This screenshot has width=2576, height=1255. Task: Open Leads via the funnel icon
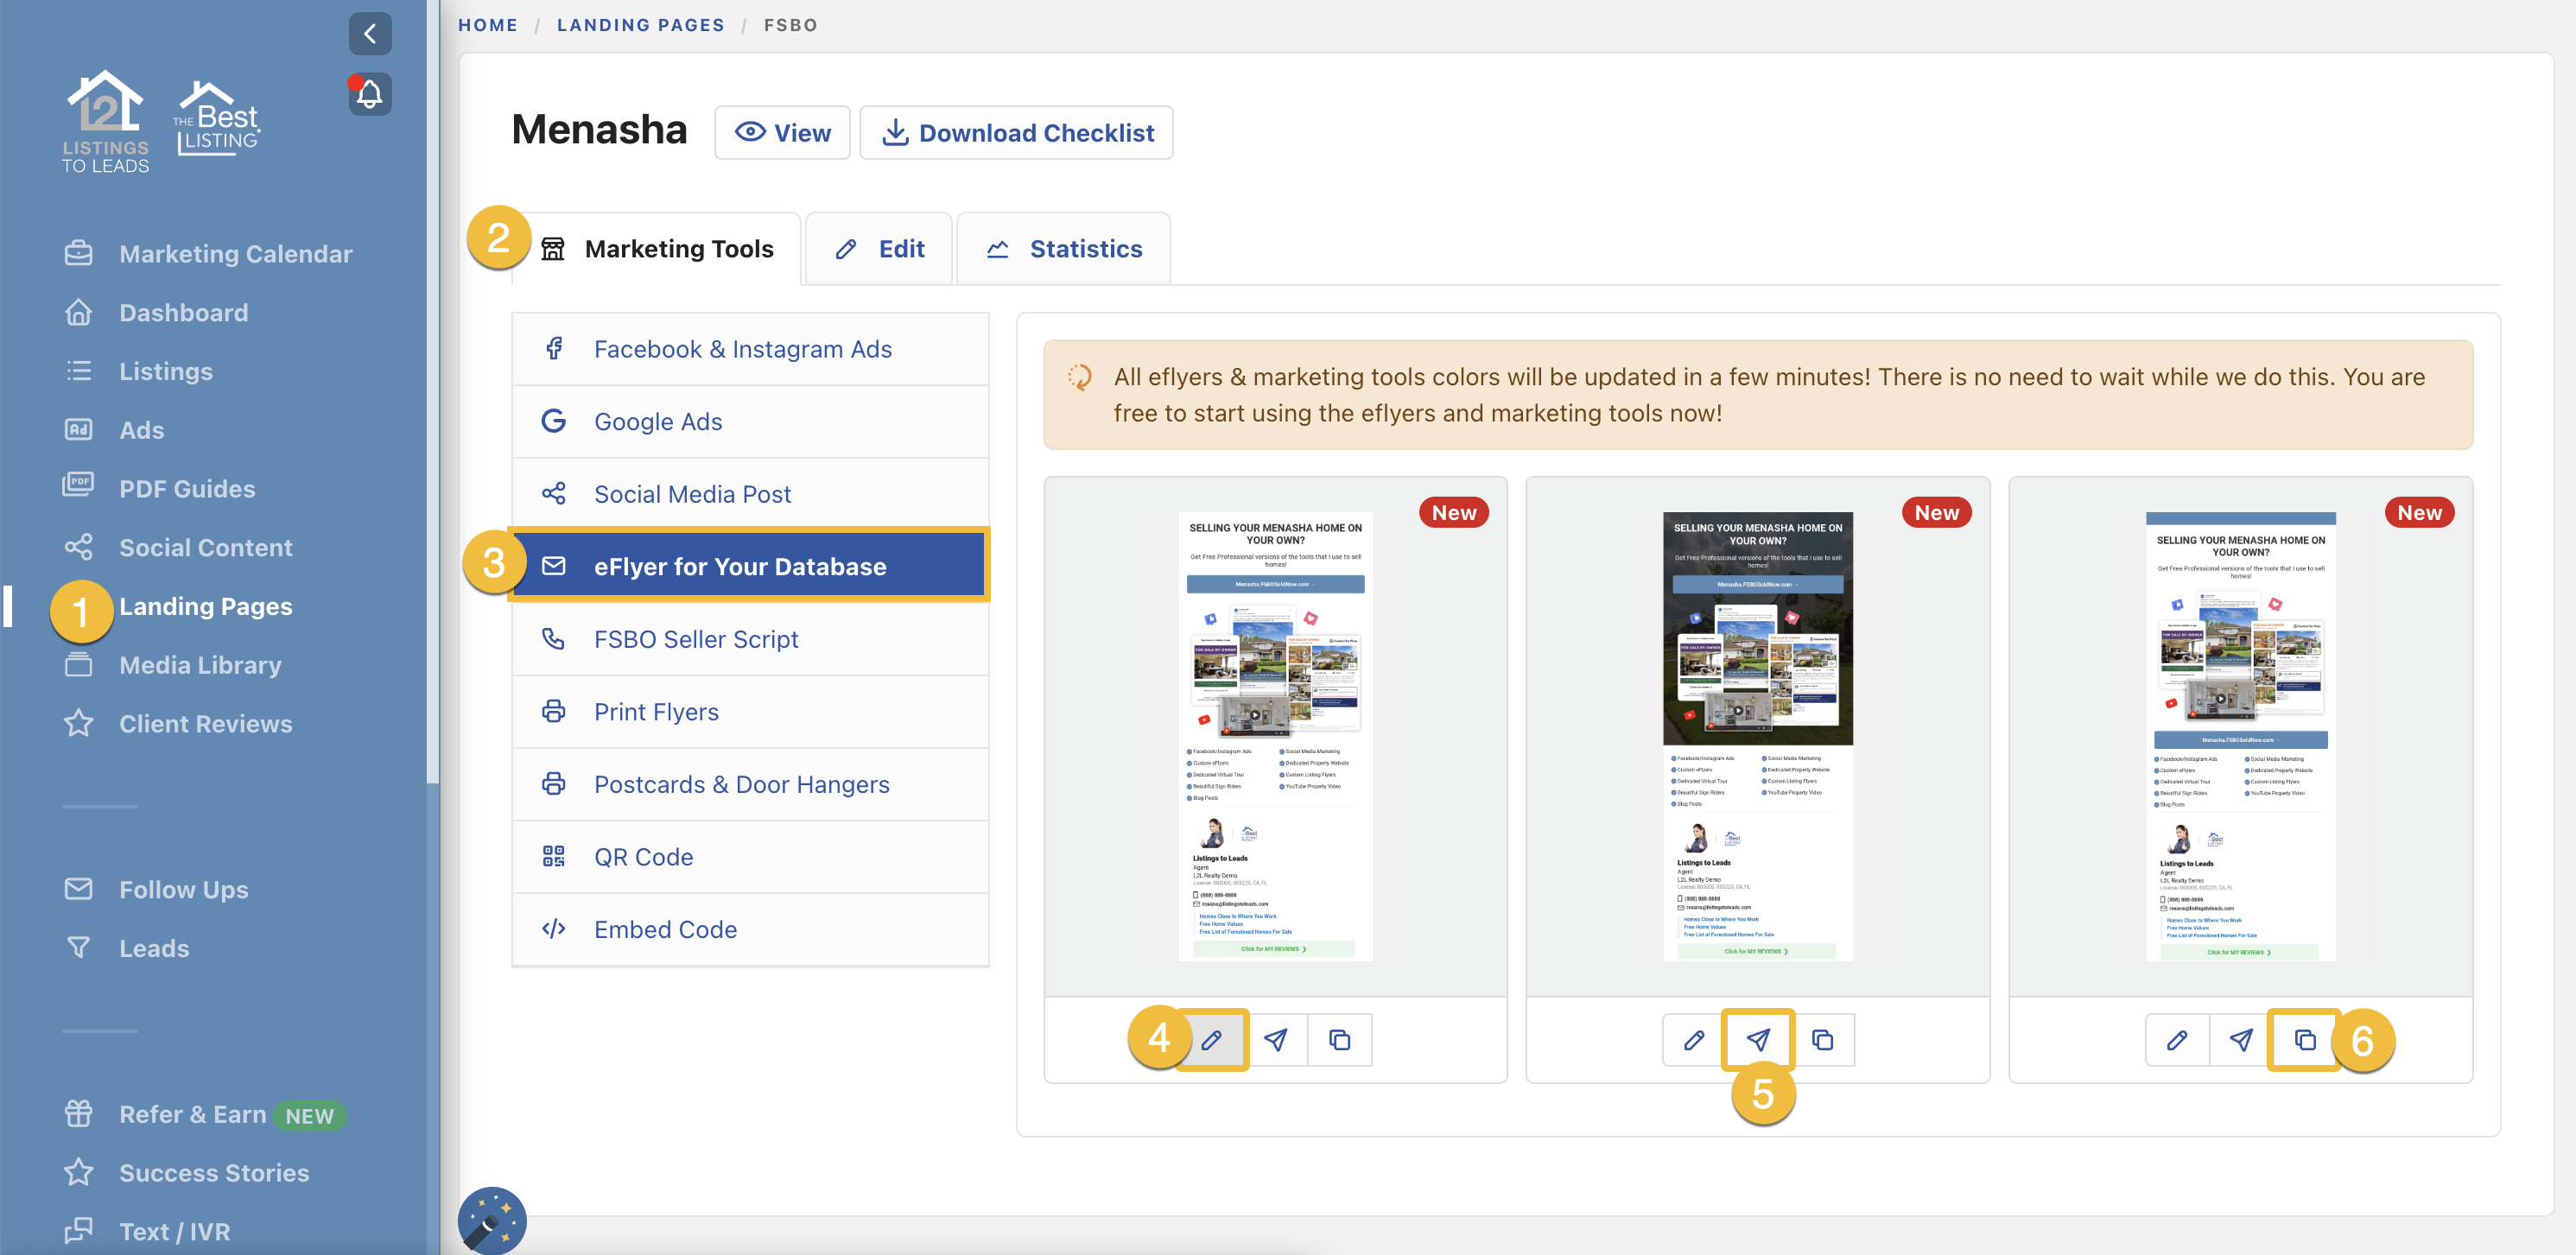click(79, 948)
